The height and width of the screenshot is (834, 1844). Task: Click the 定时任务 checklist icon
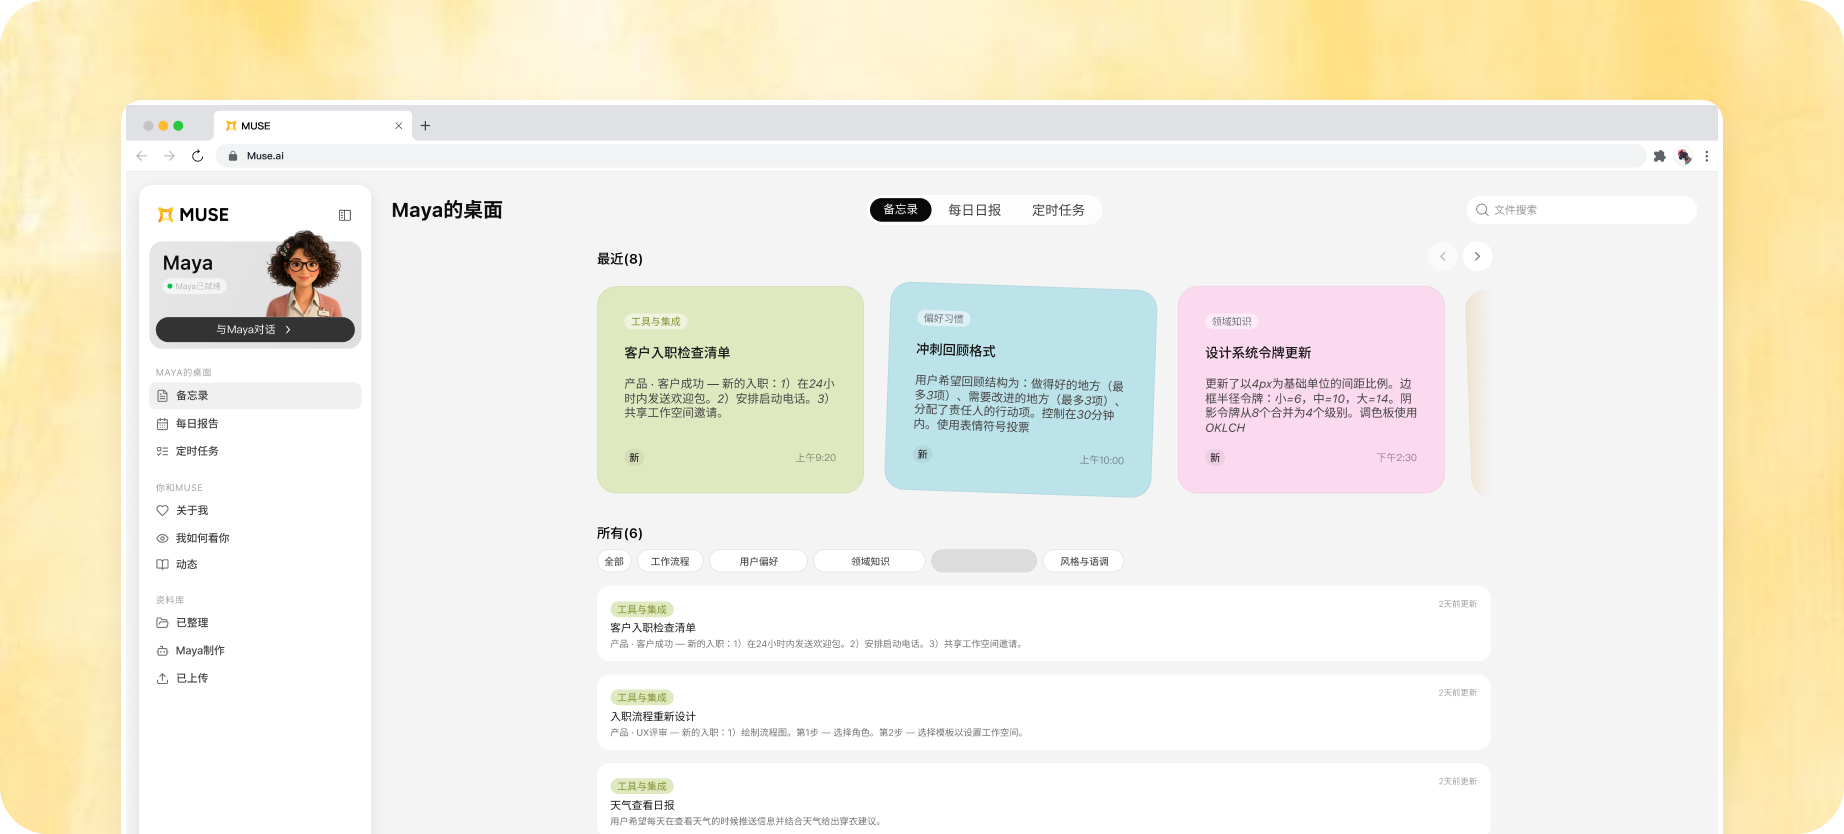tap(162, 451)
